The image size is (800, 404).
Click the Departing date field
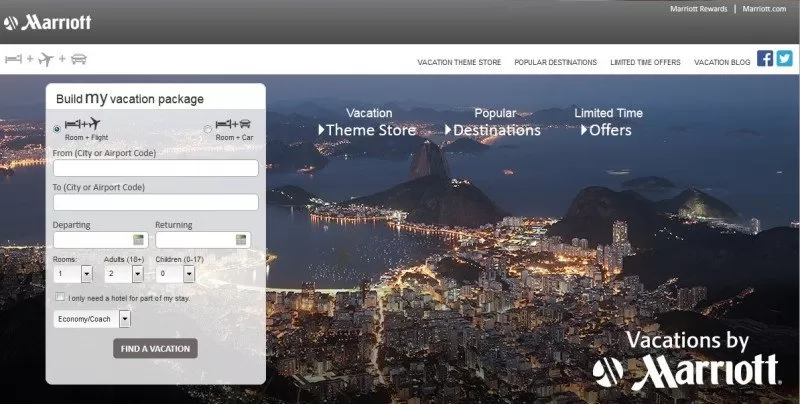point(101,240)
